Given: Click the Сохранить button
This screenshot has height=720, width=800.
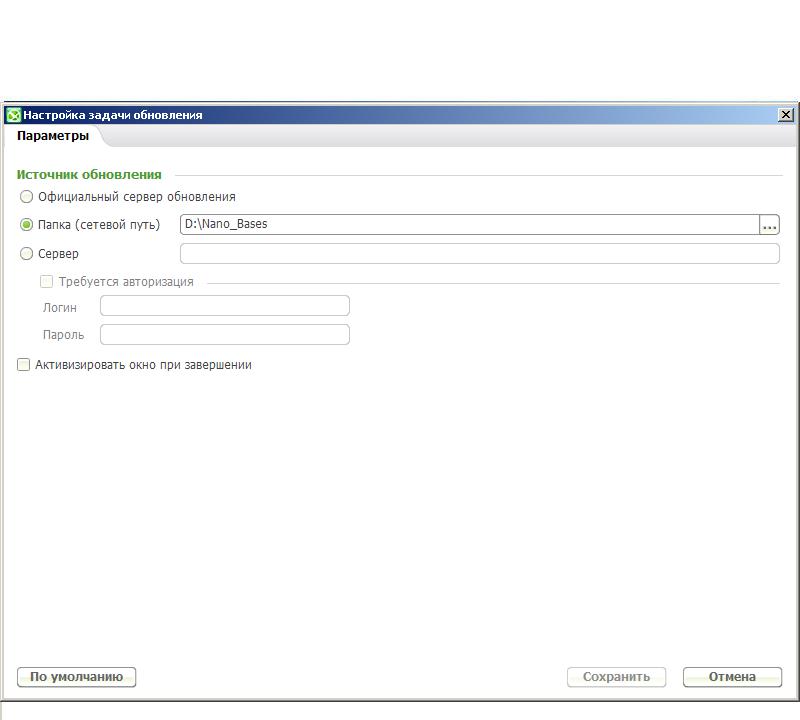Looking at the screenshot, I should [x=616, y=677].
